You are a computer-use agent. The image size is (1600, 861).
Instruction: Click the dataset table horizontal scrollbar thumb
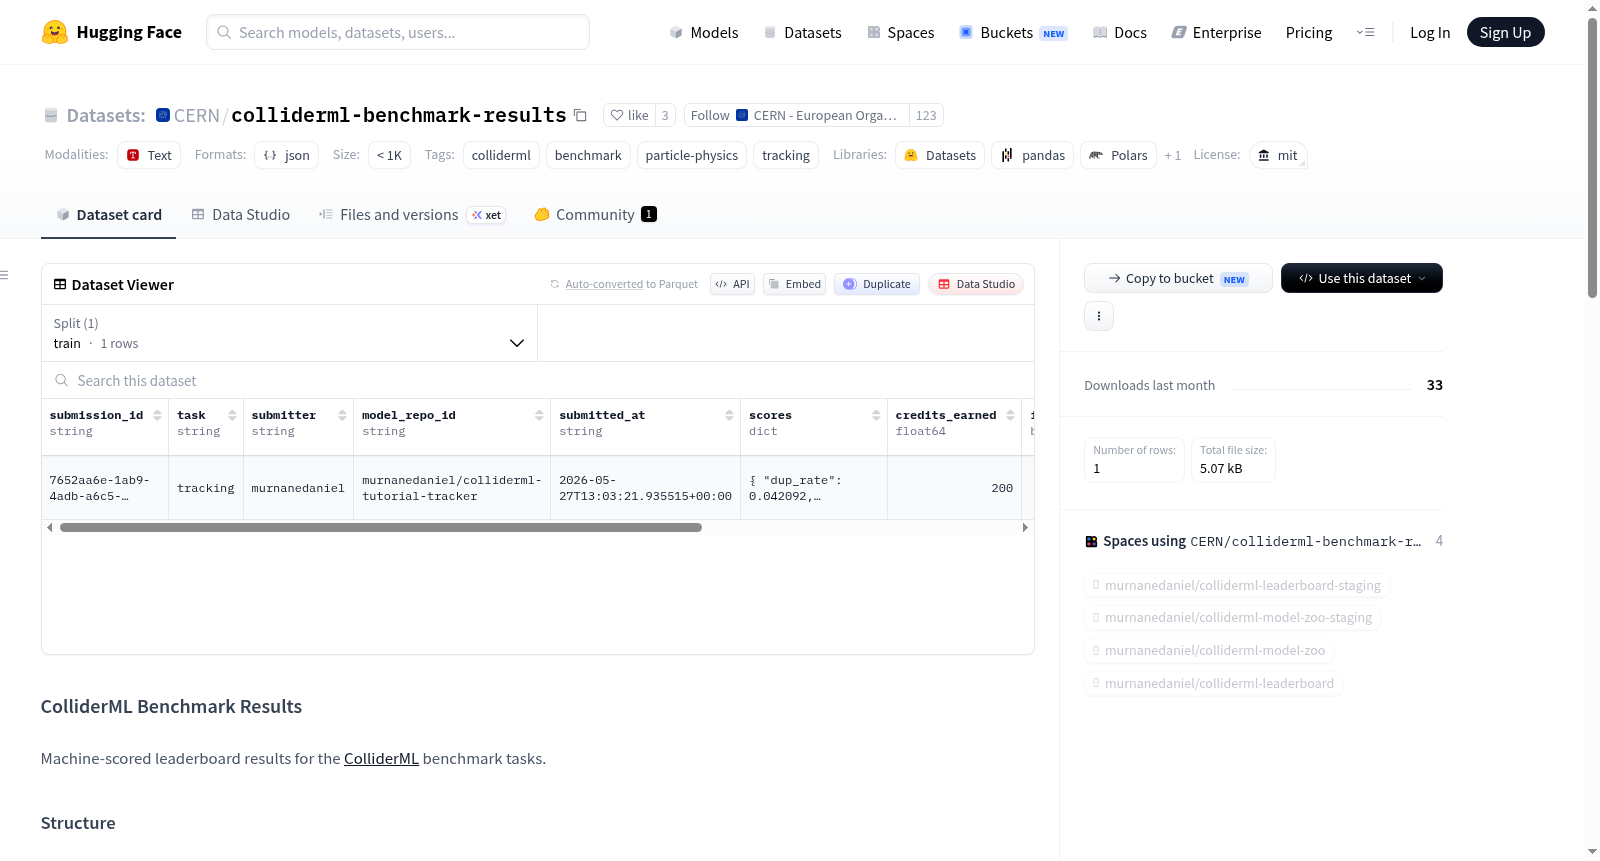click(380, 527)
